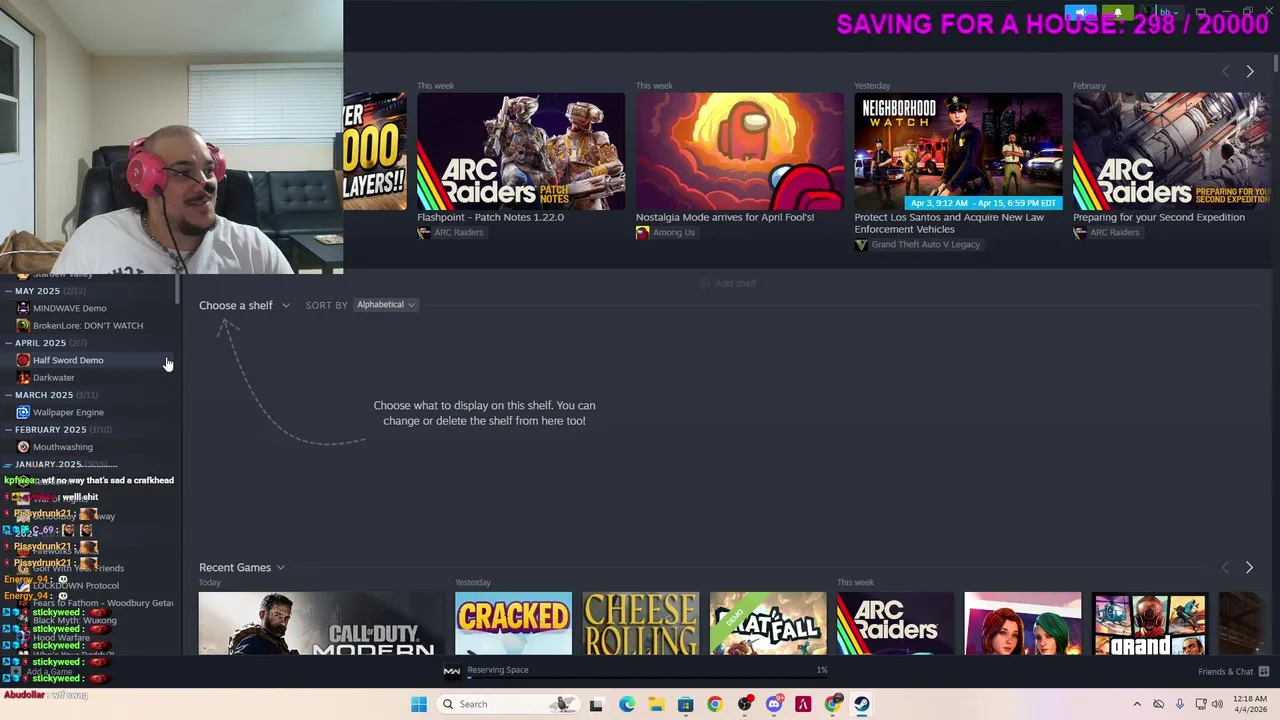The height and width of the screenshot is (720, 1280).
Task: Click ARC Raiders icon under Flashpoint patch notes
Action: point(424,232)
